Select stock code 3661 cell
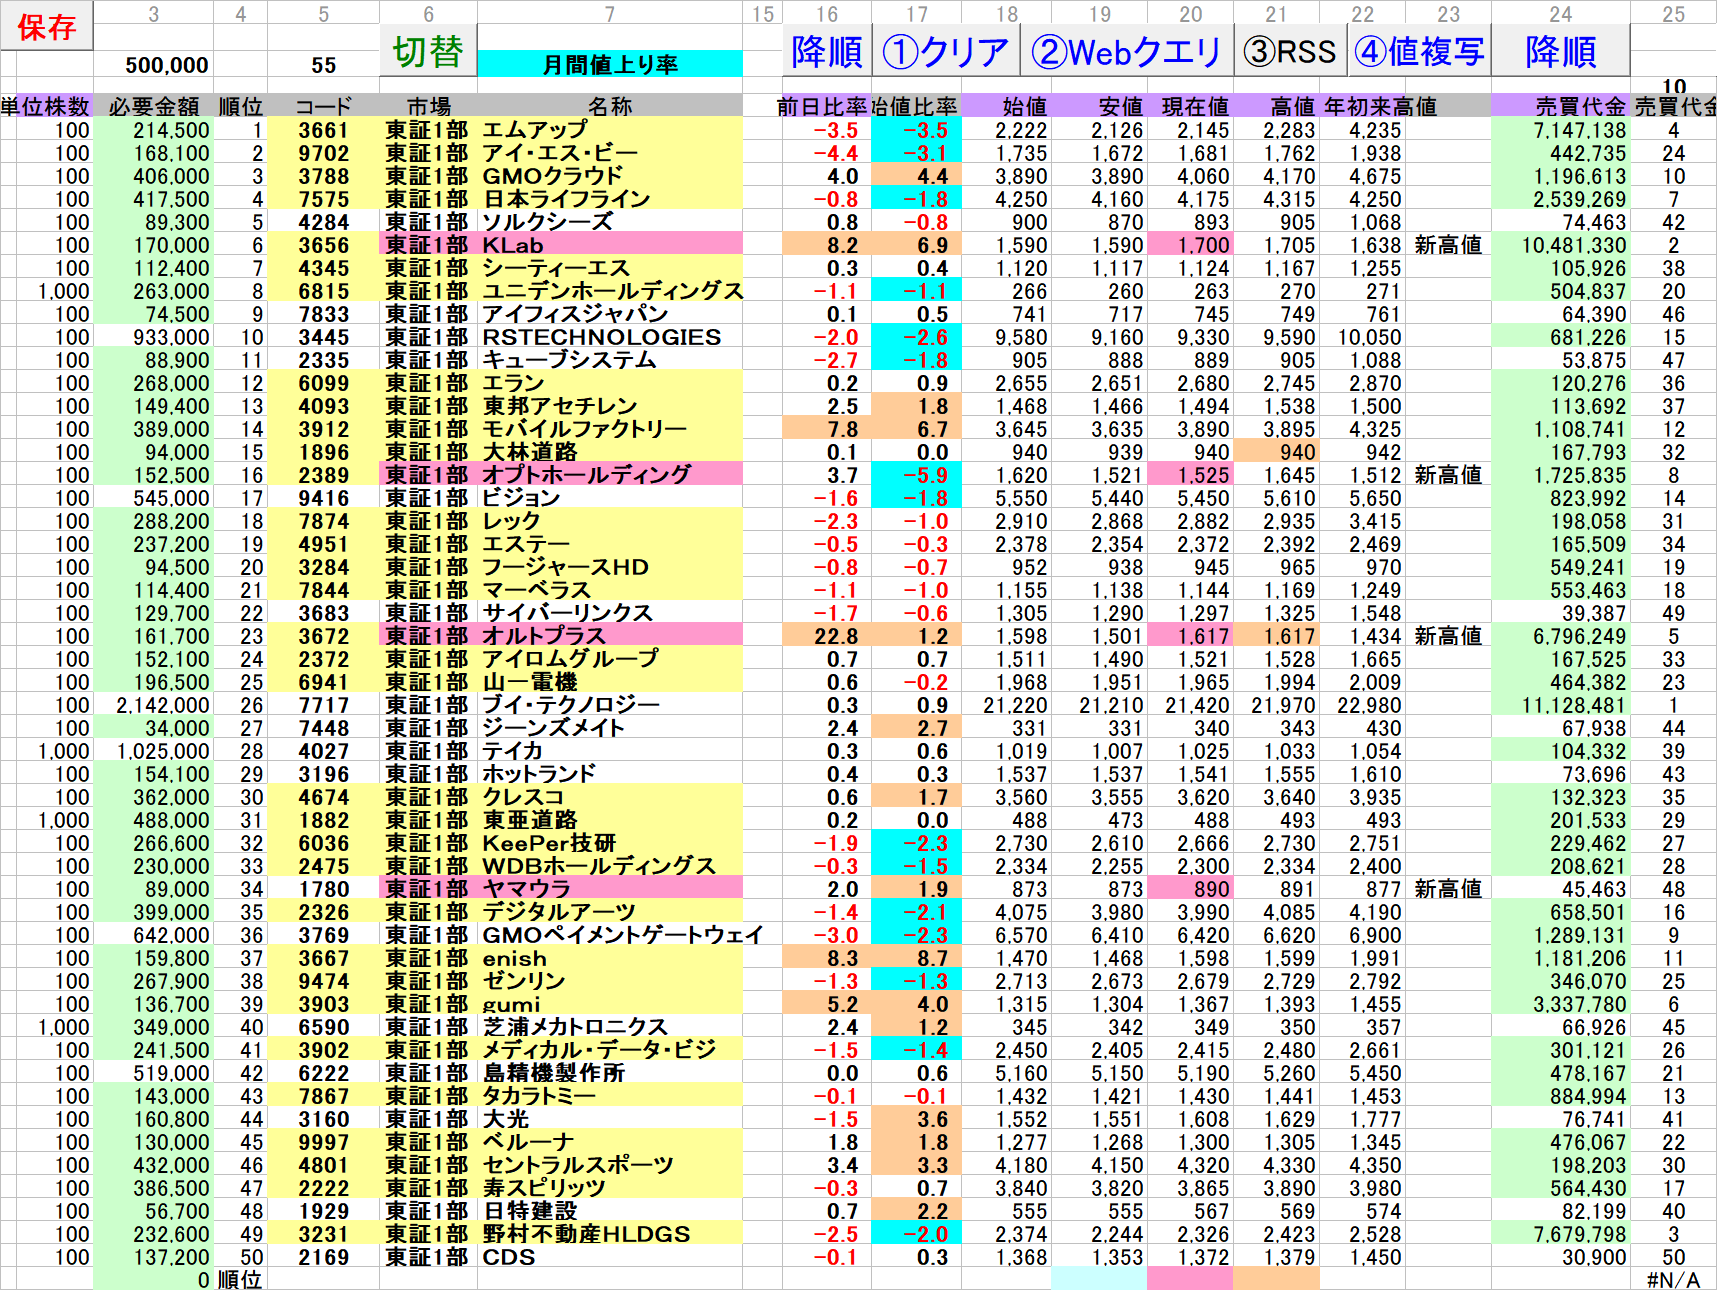 click(324, 130)
